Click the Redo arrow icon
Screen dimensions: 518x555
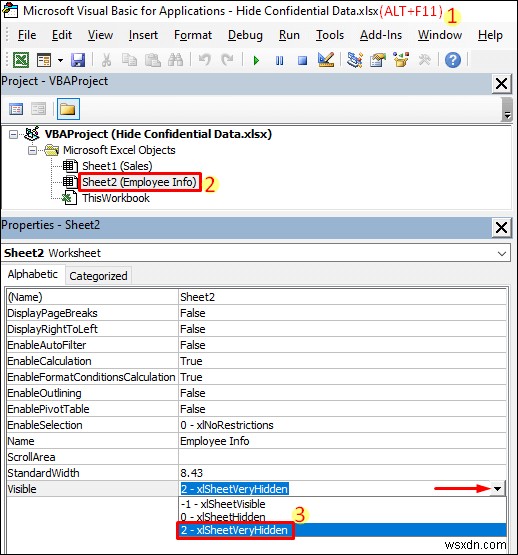click(x=227, y=60)
